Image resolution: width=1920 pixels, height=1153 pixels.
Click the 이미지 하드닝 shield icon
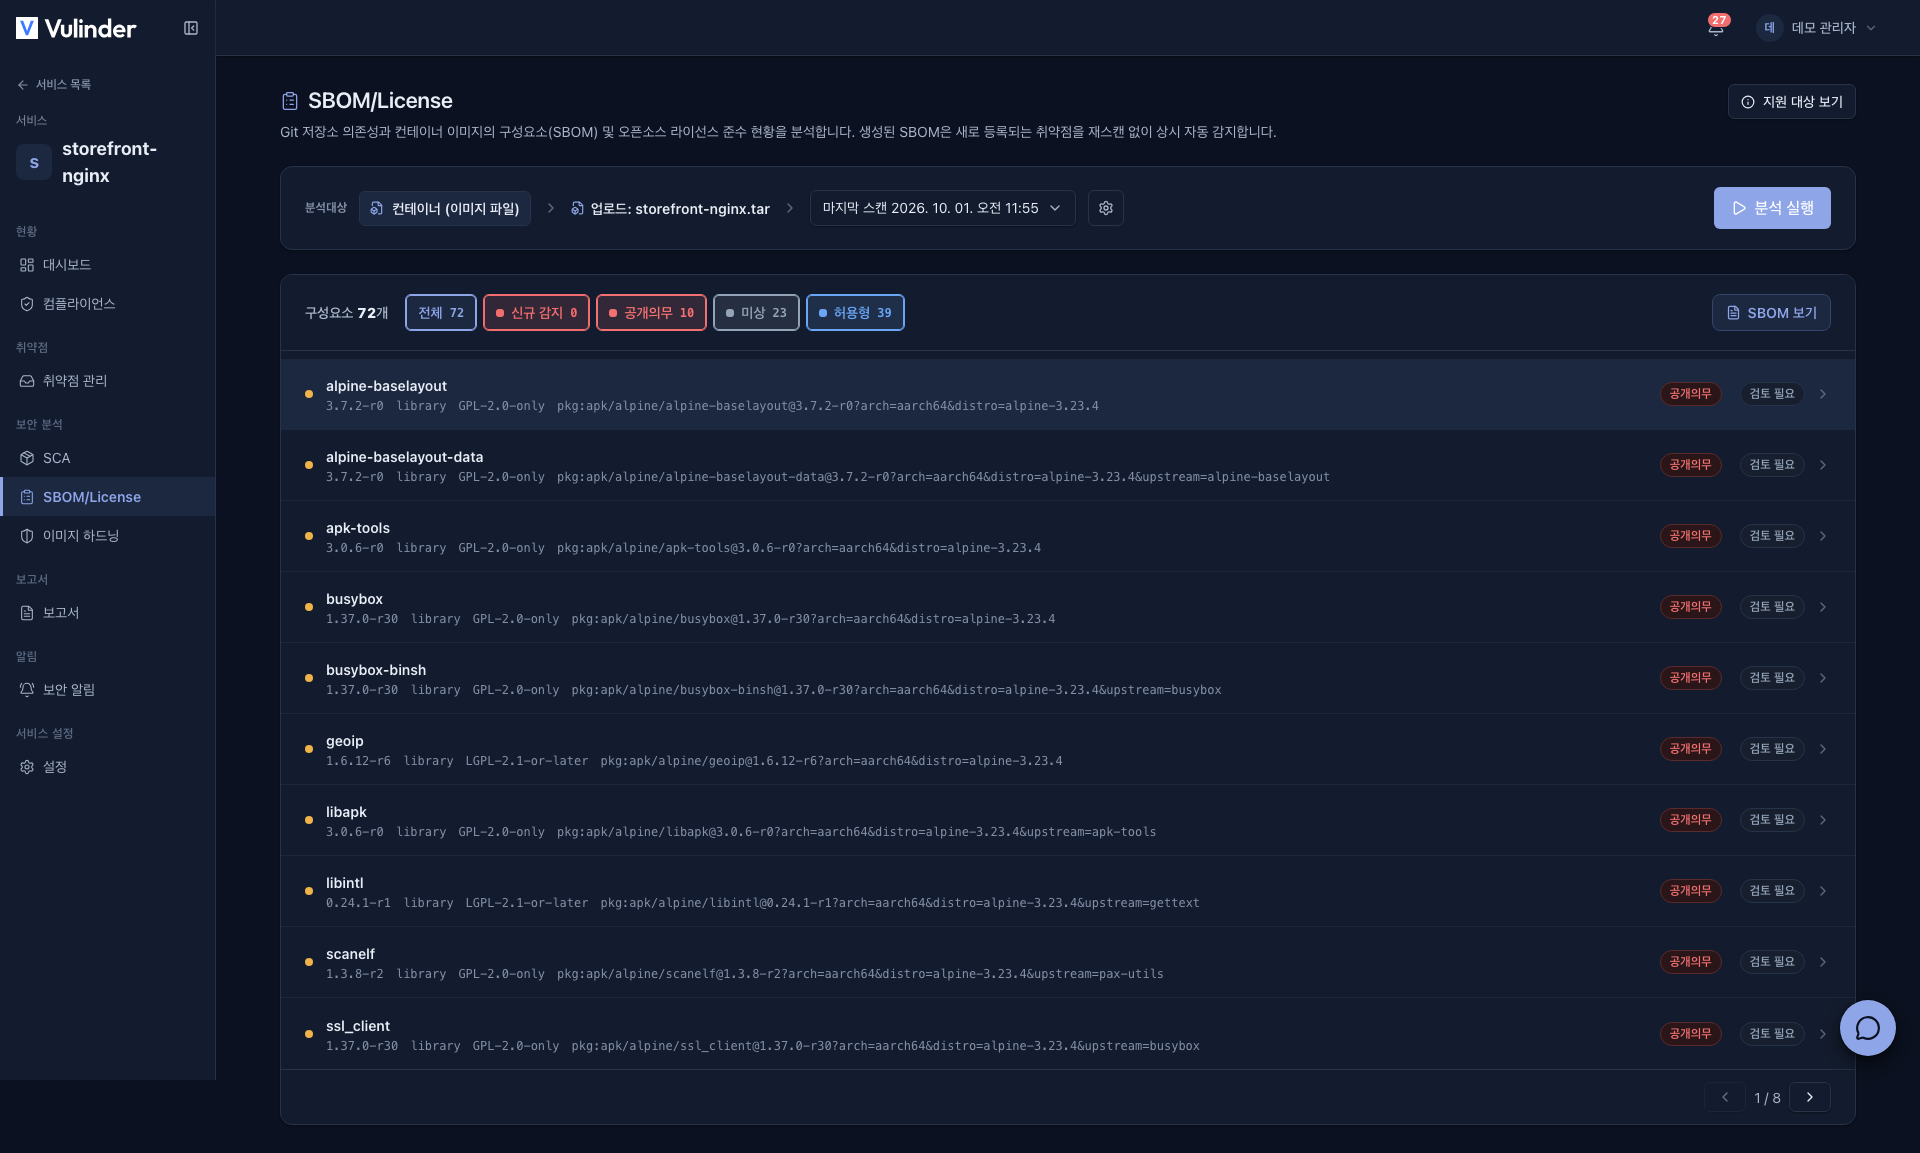click(x=27, y=536)
